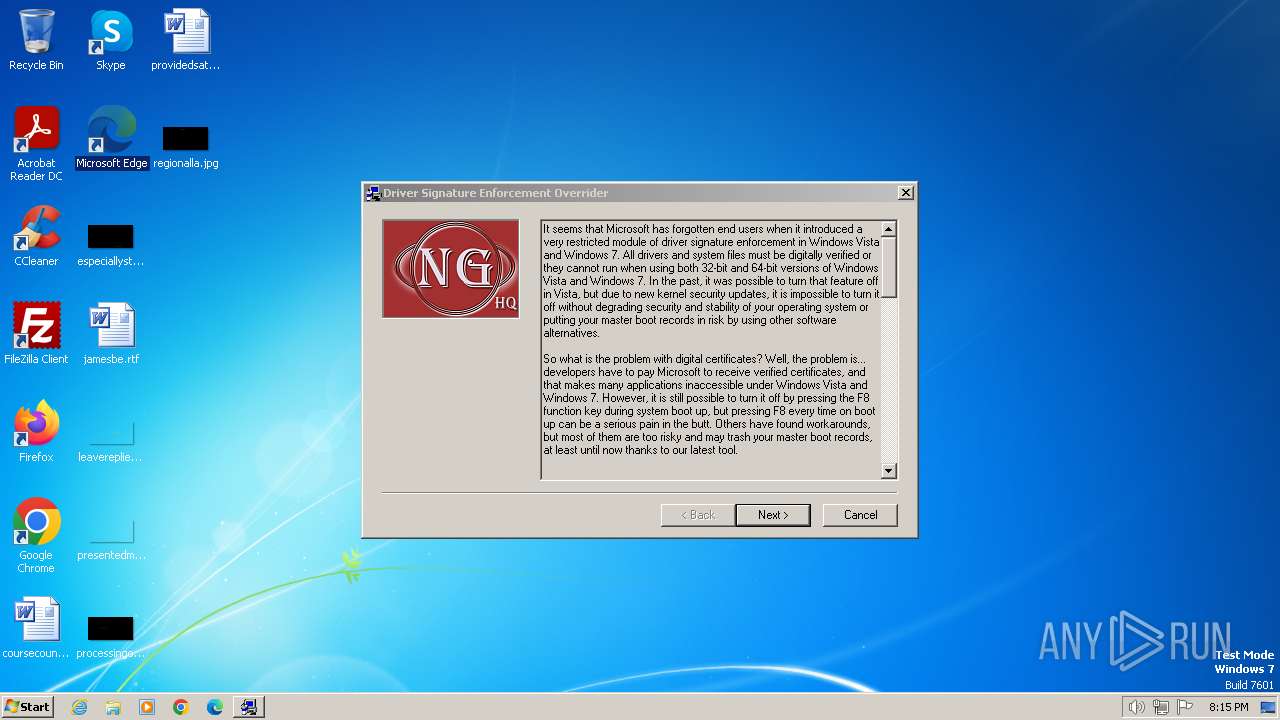Open the Skype desktop shortcut
Viewport: 1280px width, 720px height.
coord(110,40)
